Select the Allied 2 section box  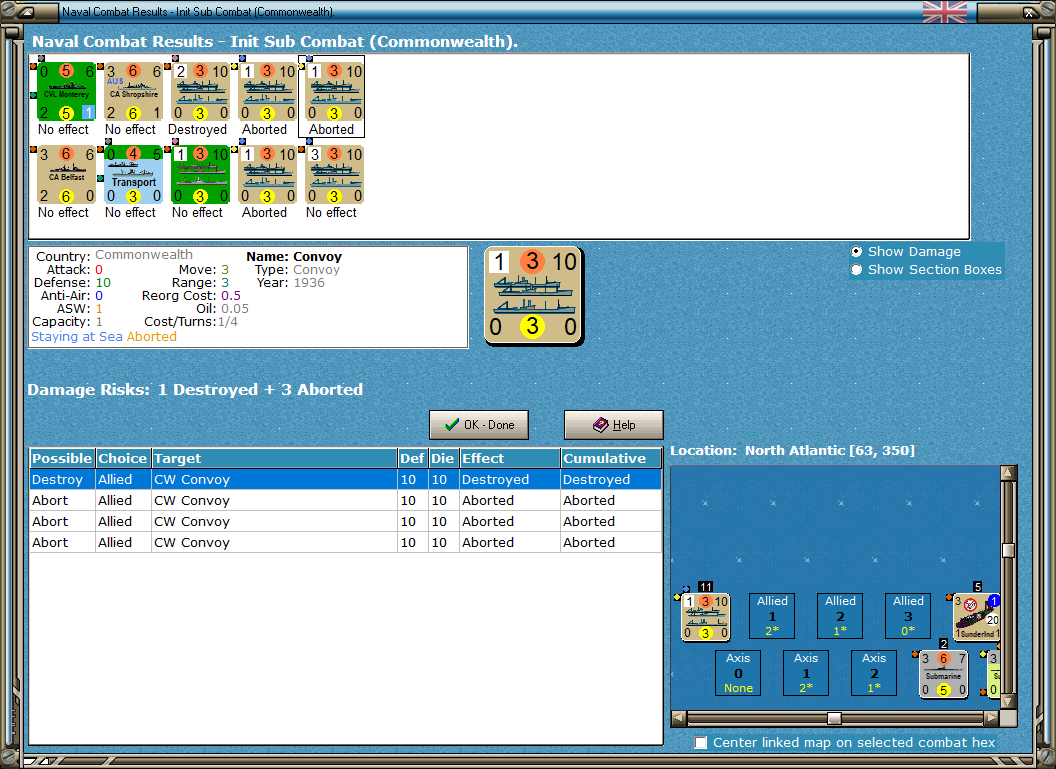(x=840, y=615)
